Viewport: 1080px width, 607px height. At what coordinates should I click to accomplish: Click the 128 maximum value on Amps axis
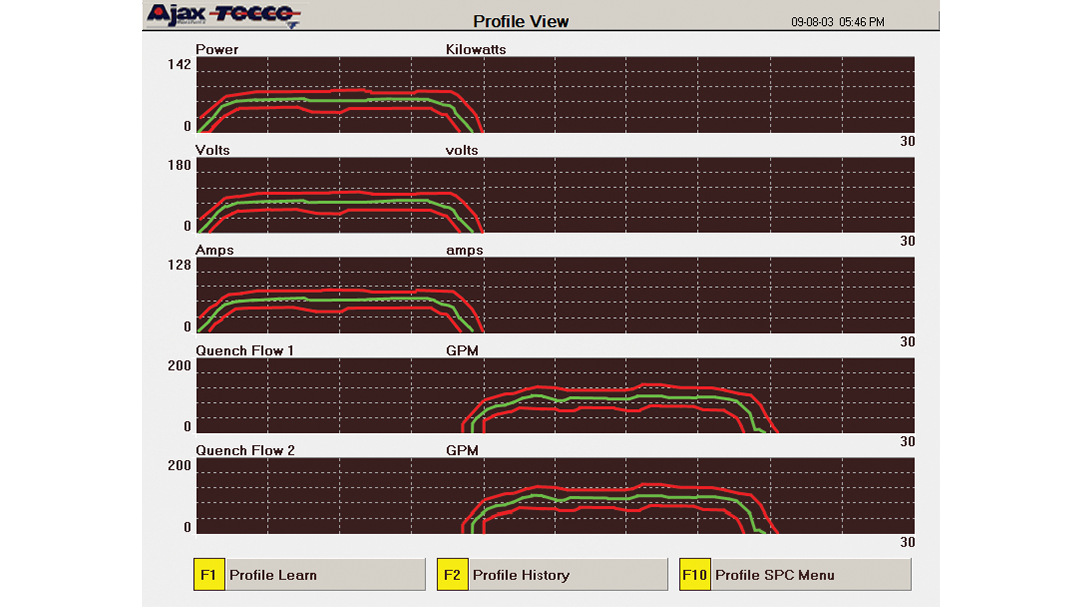coord(179,265)
